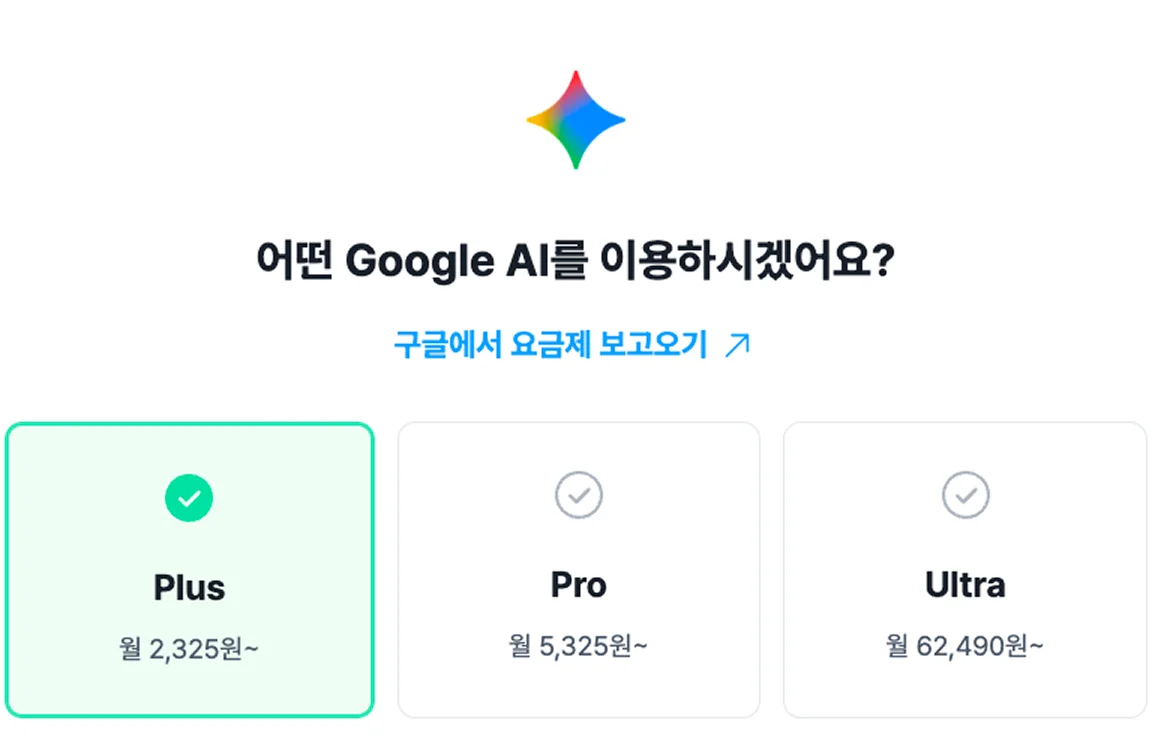This screenshot has width=1173, height=744.
Task: Click the gray check circle icon on the Pro card
Action: click(577, 493)
